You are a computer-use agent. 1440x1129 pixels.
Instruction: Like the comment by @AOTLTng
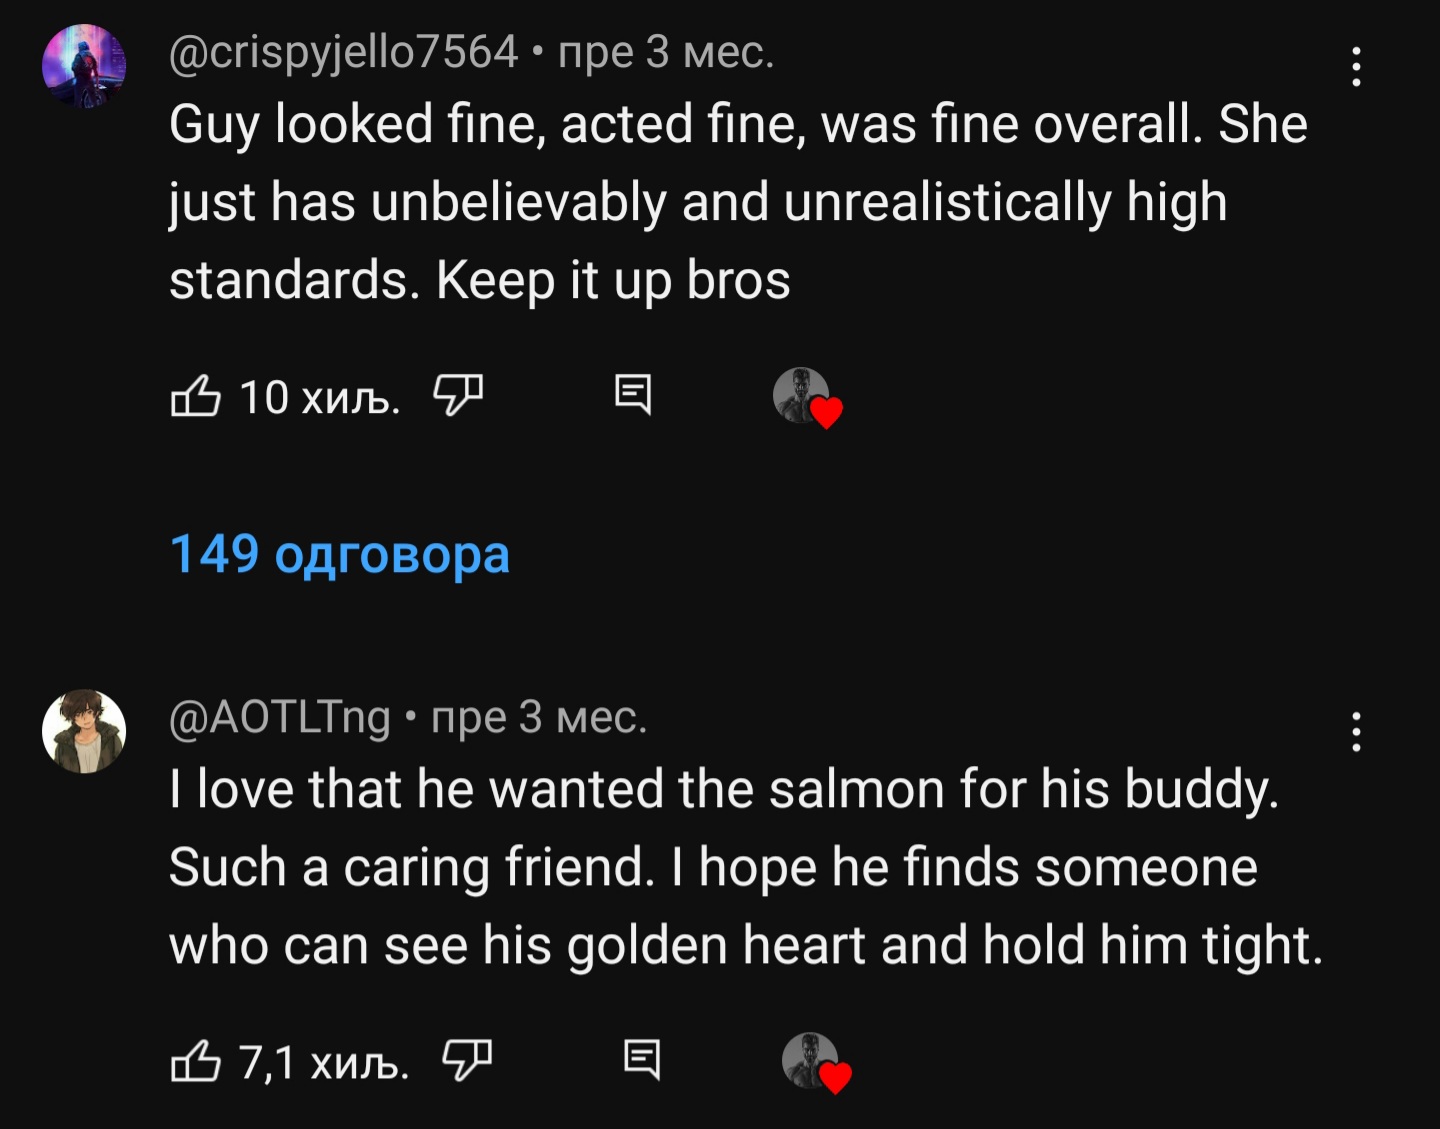click(x=195, y=1061)
